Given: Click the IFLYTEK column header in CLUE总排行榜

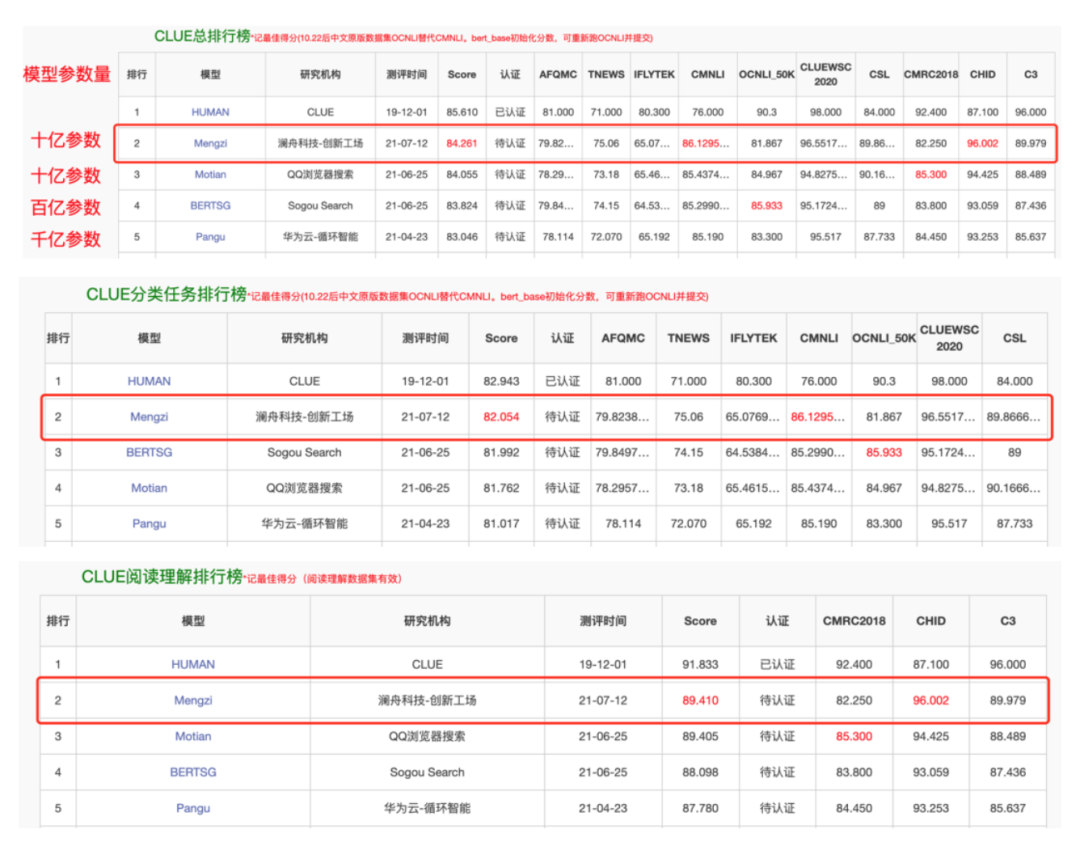Looking at the screenshot, I should click(654, 74).
